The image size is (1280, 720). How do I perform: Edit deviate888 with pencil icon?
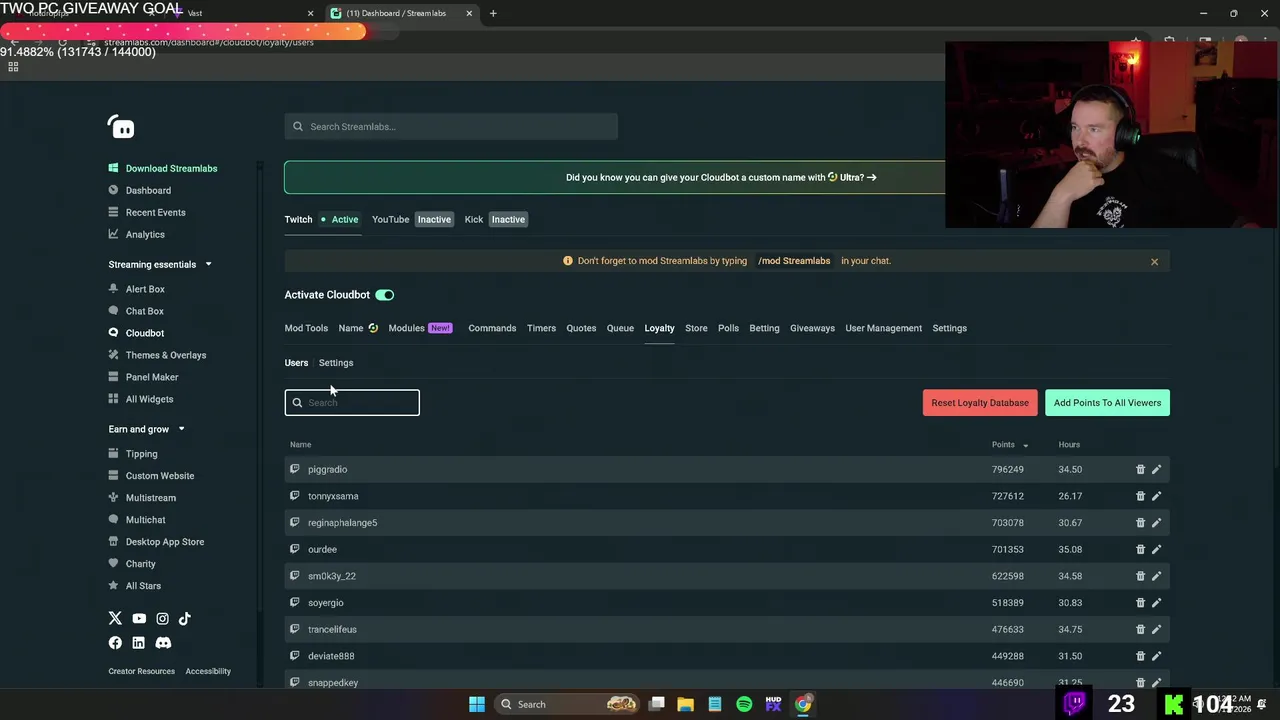[1156, 656]
